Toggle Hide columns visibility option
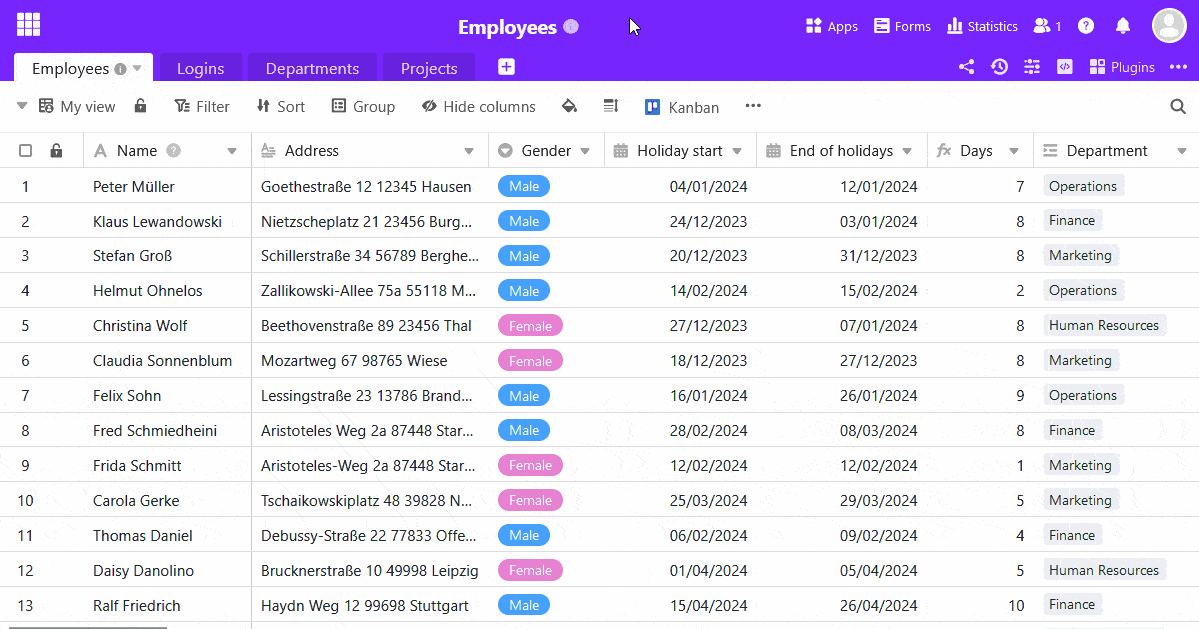 tap(478, 107)
